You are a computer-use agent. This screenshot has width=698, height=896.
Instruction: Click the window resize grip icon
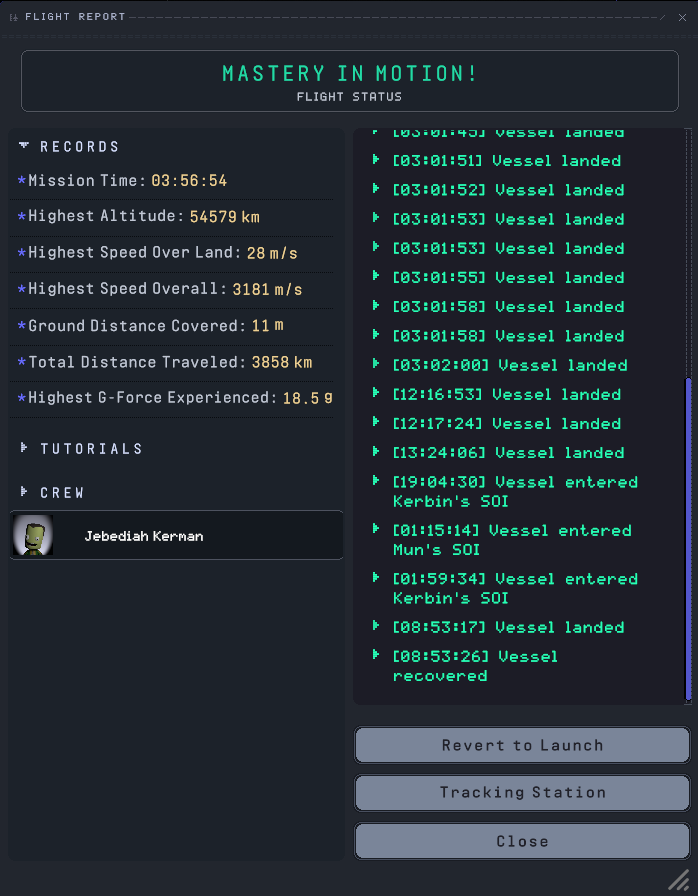678,877
